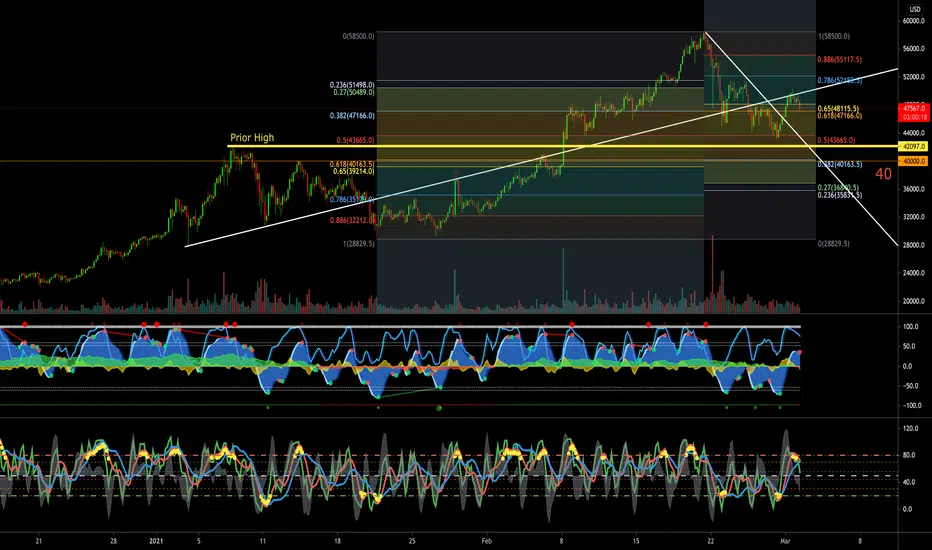Click the Feb marker on the time axis
The image size is (932, 550).
coord(487,541)
